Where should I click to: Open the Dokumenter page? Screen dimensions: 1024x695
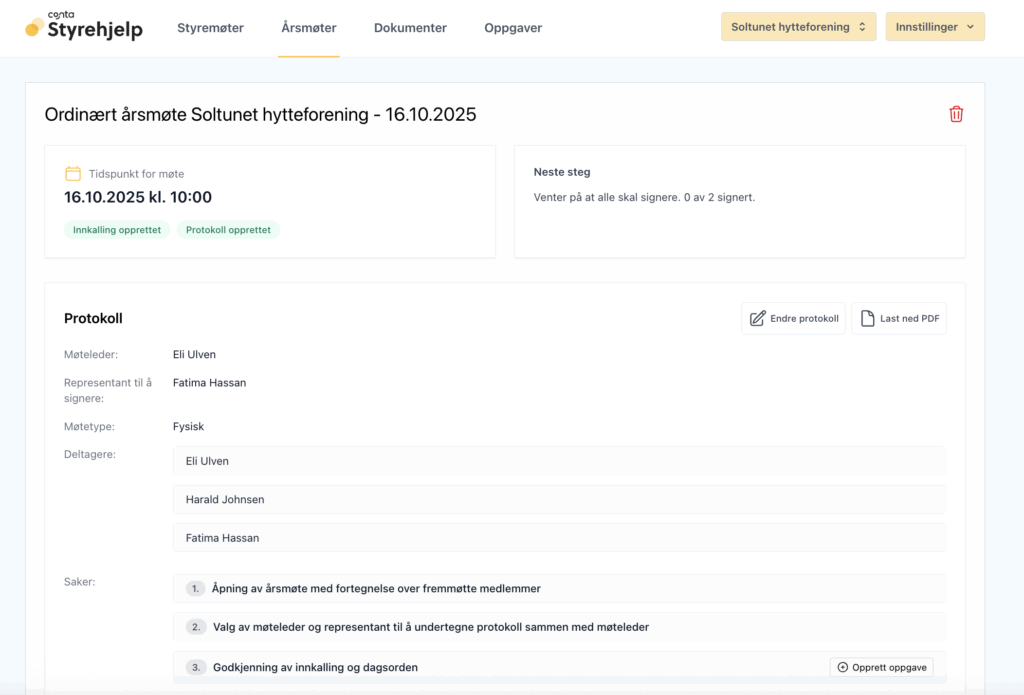410,28
